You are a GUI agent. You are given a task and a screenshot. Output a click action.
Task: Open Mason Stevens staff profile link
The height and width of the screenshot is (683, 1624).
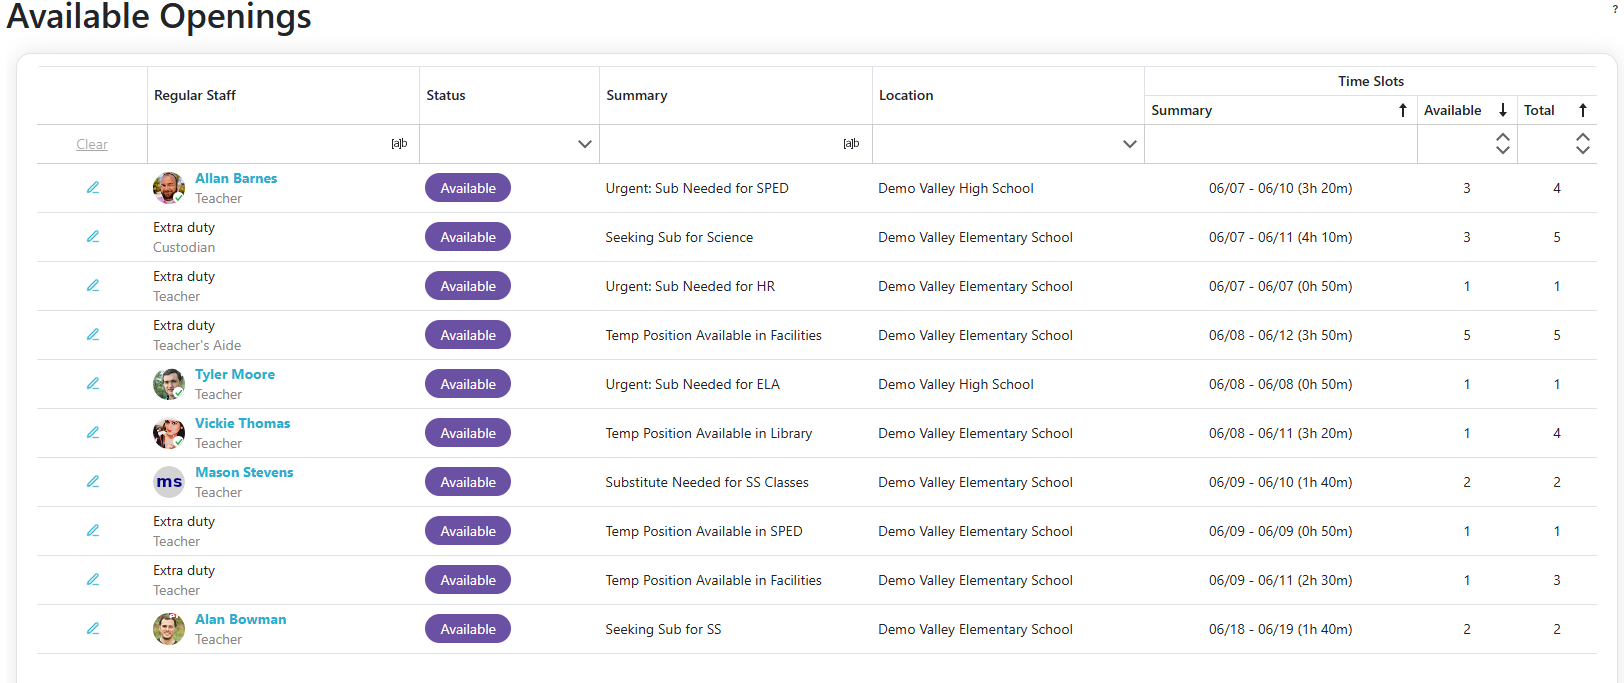[x=244, y=472]
